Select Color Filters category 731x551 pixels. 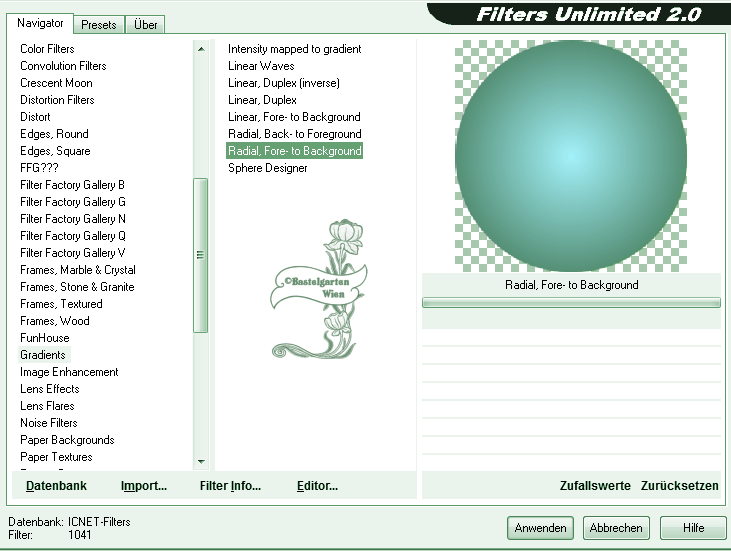(47, 49)
